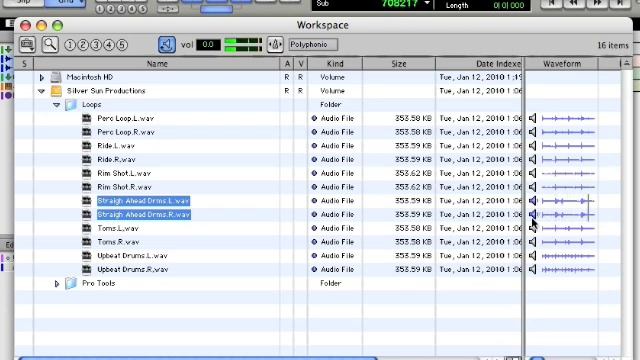Screen dimensions: 640x360
Task: Select the Perc Loop.L.wav file icon
Action: [x=87, y=118]
